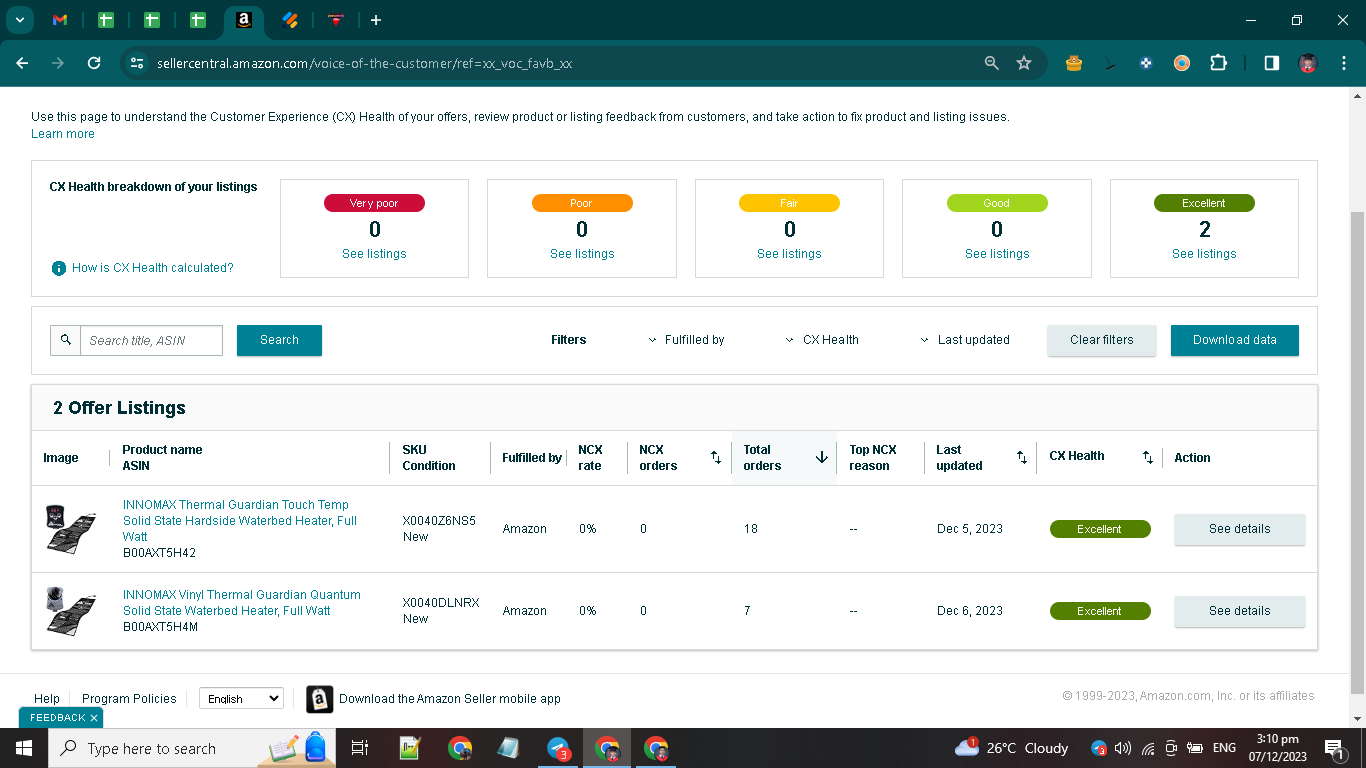Click Download the Amazon Seller mobile app
This screenshot has width=1366, height=768.
click(450, 699)
